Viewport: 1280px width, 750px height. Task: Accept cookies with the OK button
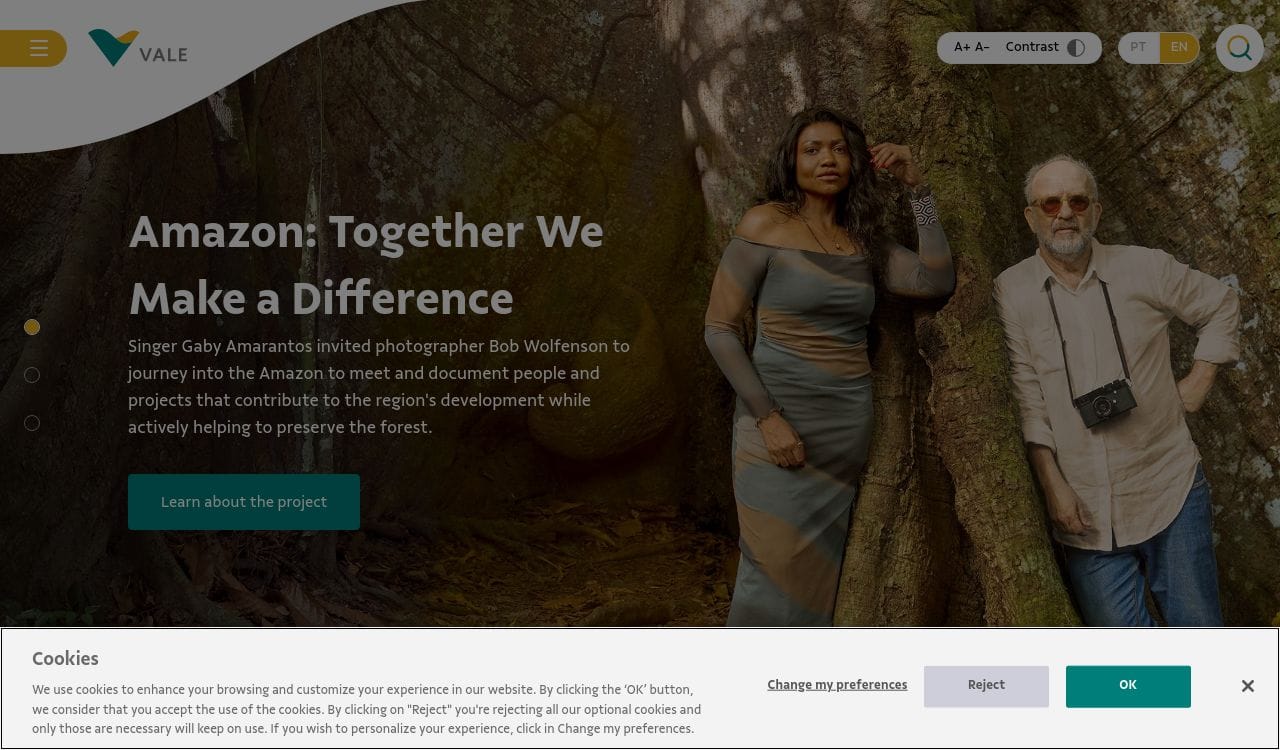click(x=1128, y=686)
